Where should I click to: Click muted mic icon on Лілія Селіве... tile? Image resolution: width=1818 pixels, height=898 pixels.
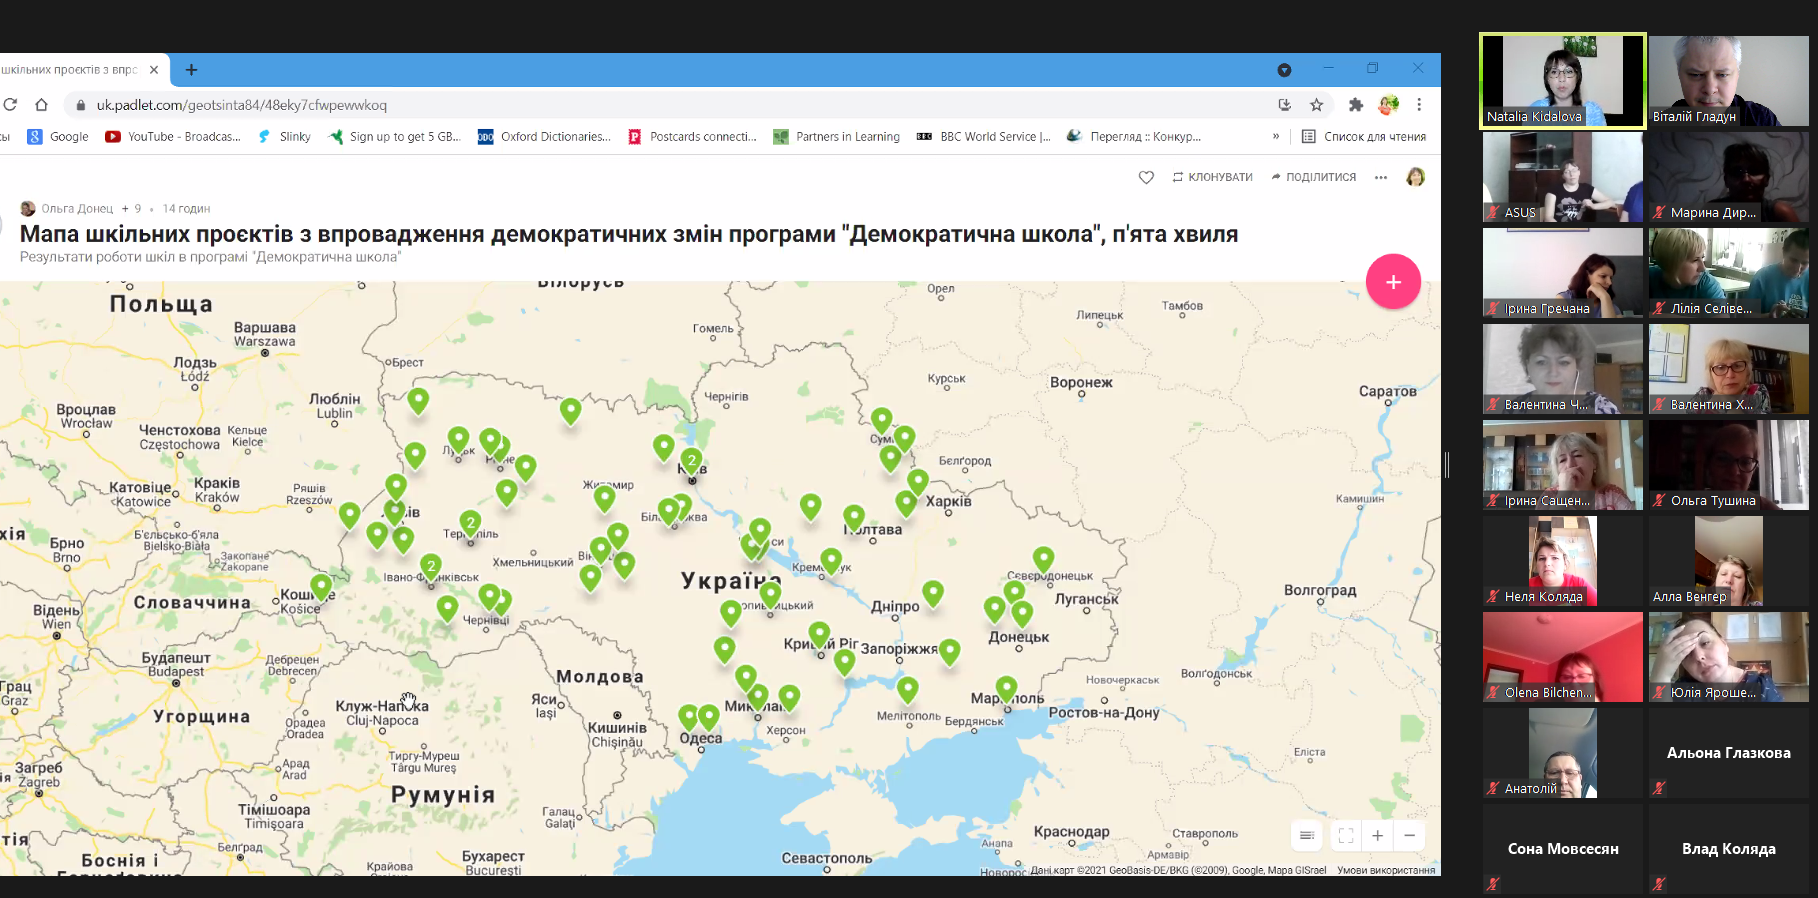pyautogui.click(x=1659, y=308)
